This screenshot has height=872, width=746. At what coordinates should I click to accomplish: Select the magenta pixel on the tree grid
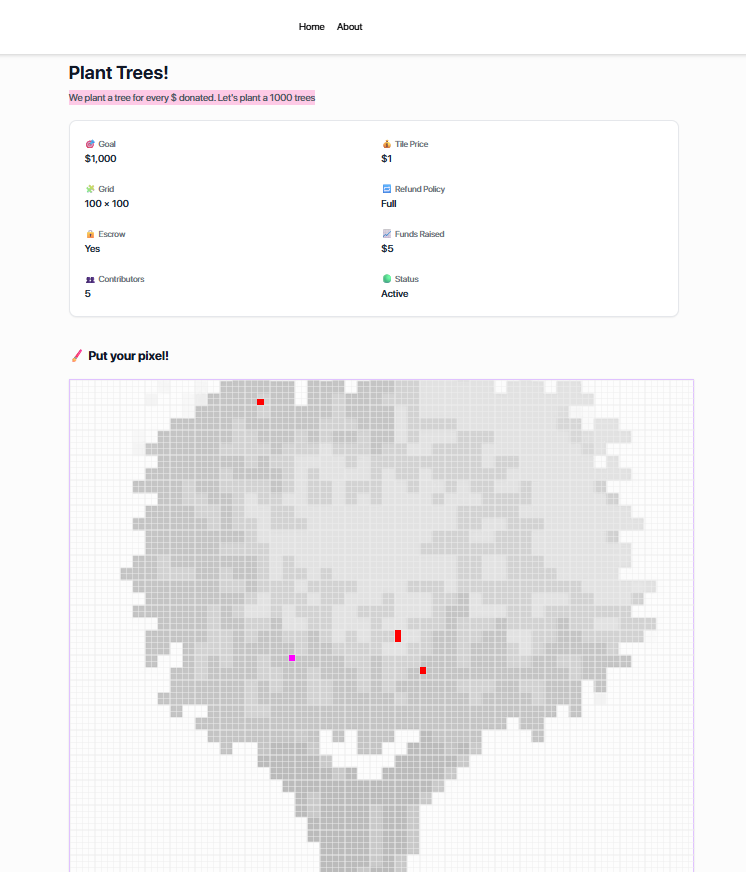(x=292, y=658)
